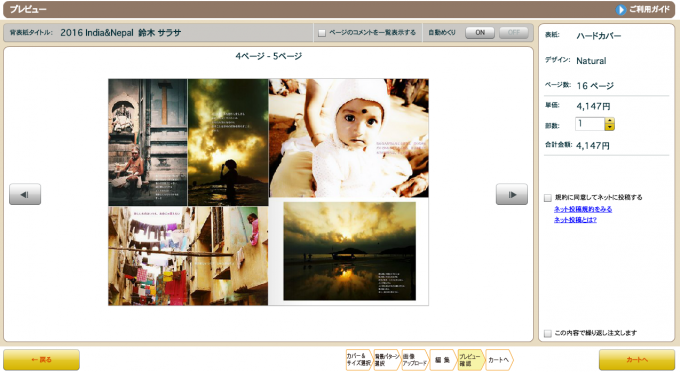Turn auto page flip ON
680x372 pixels.
click(x=480, y=33)
